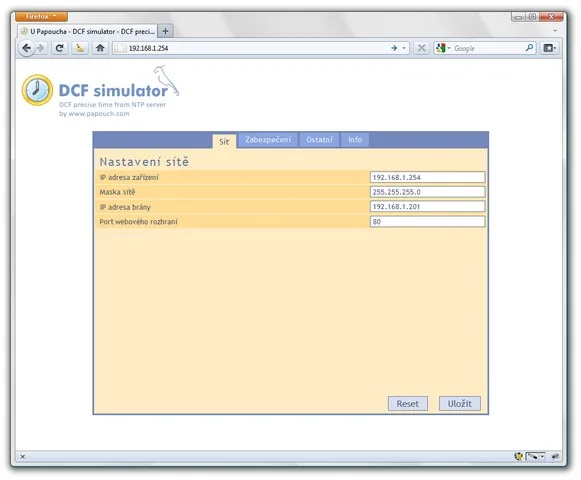
Task: Open a new tab with plus icon
Action: coord(165,31)
